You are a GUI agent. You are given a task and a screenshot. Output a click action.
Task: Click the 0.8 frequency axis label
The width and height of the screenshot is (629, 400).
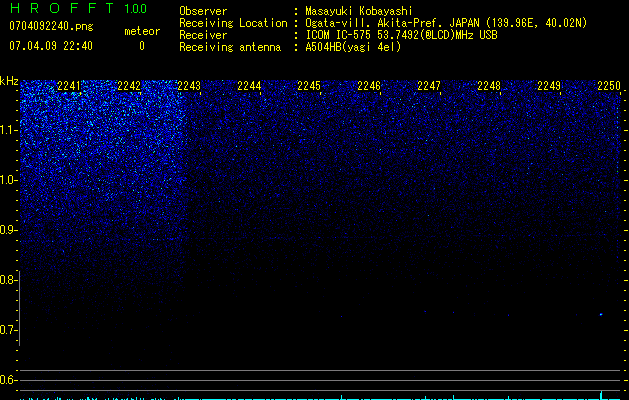click(8, 280)
